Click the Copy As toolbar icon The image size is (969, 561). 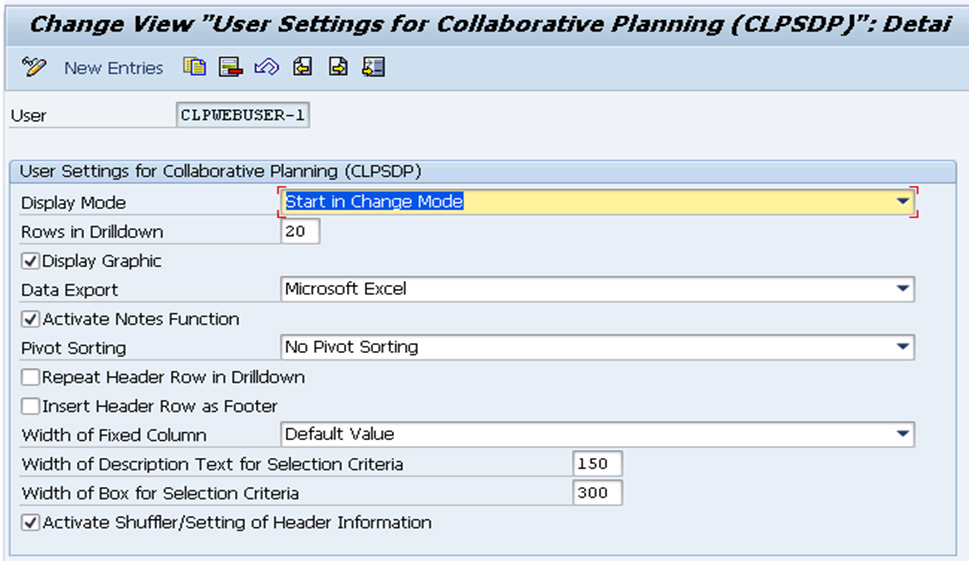tap(194, 66)
